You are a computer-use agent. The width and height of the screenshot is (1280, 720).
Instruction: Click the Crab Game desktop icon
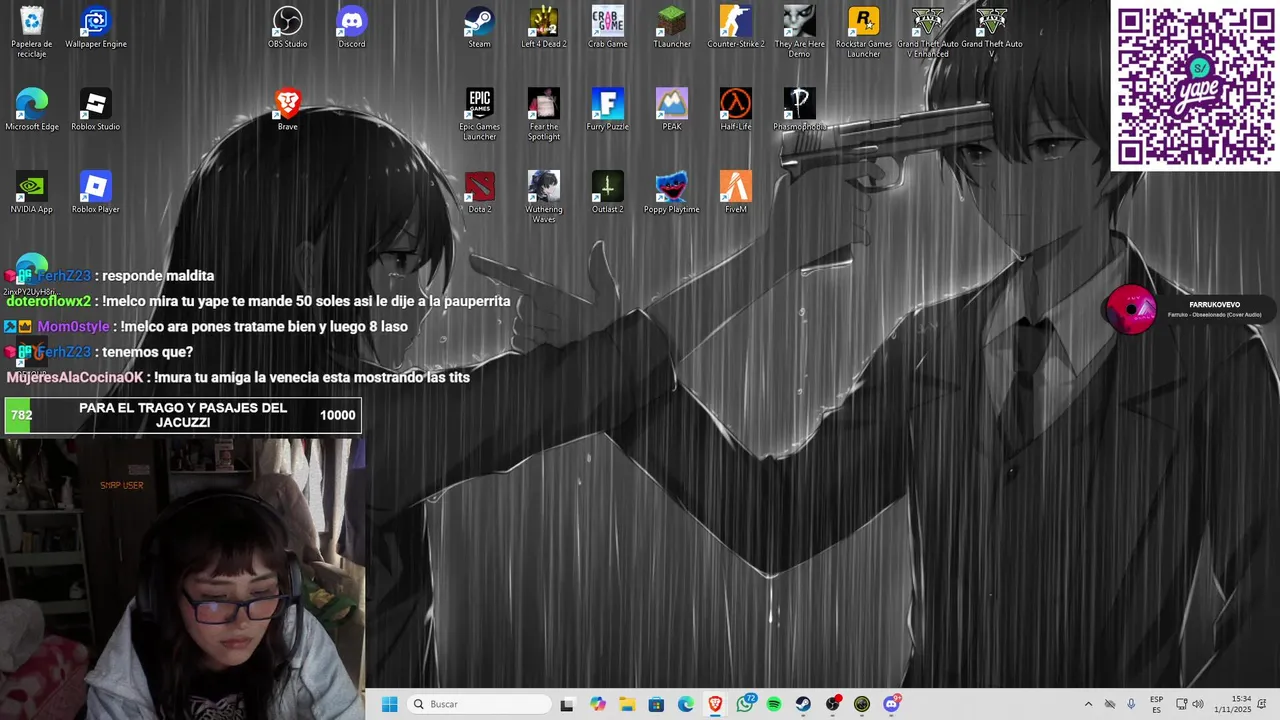click(608, 27)
